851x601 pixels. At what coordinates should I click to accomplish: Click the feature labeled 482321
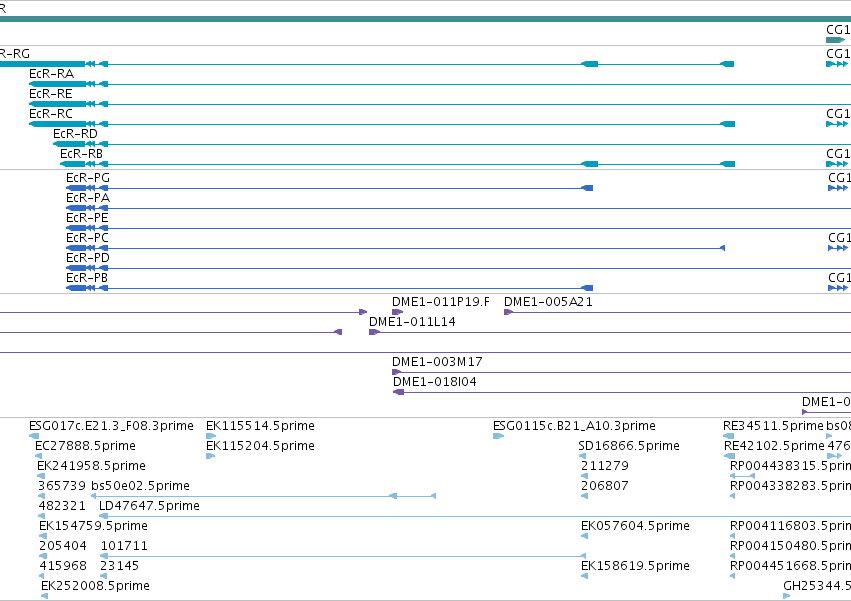pyautogui.click(x=62, y=506)
